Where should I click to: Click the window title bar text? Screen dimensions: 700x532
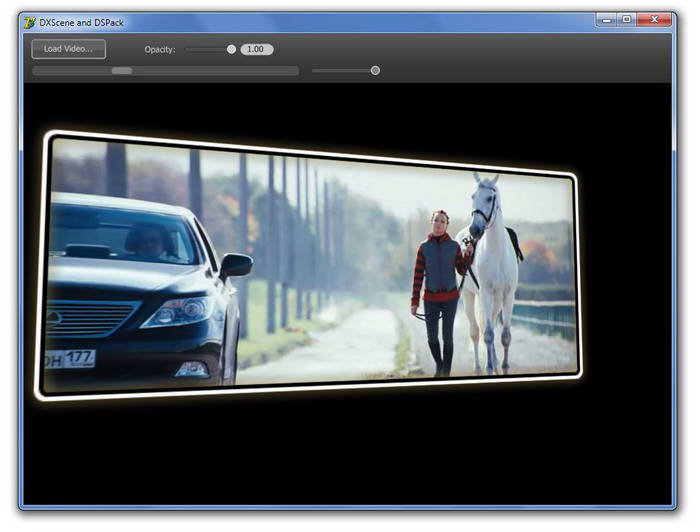pos(81,22)
